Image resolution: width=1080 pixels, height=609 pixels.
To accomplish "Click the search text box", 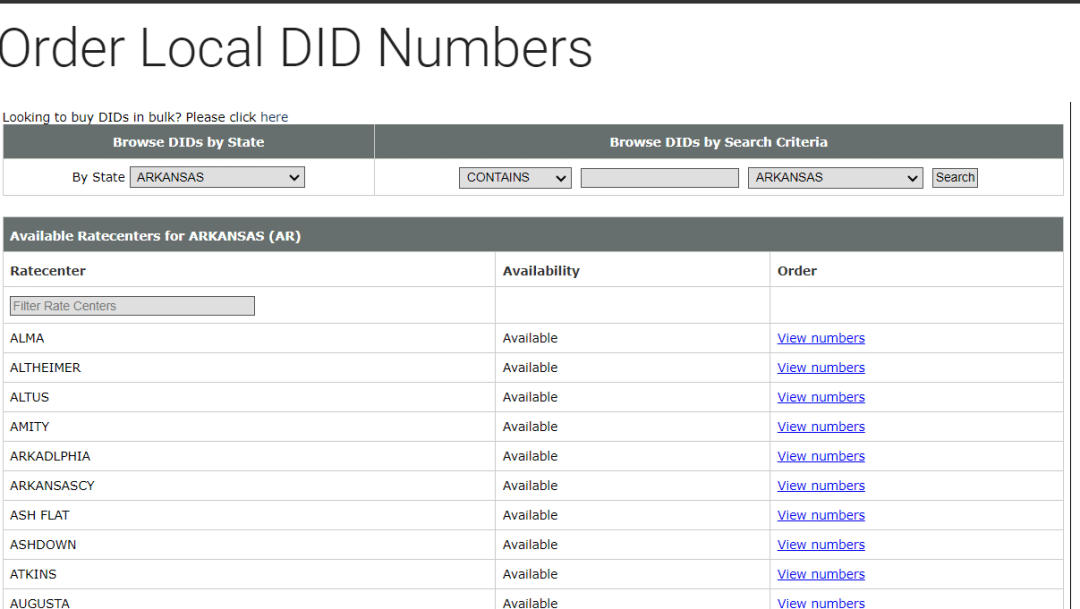I will pos(658,177).
